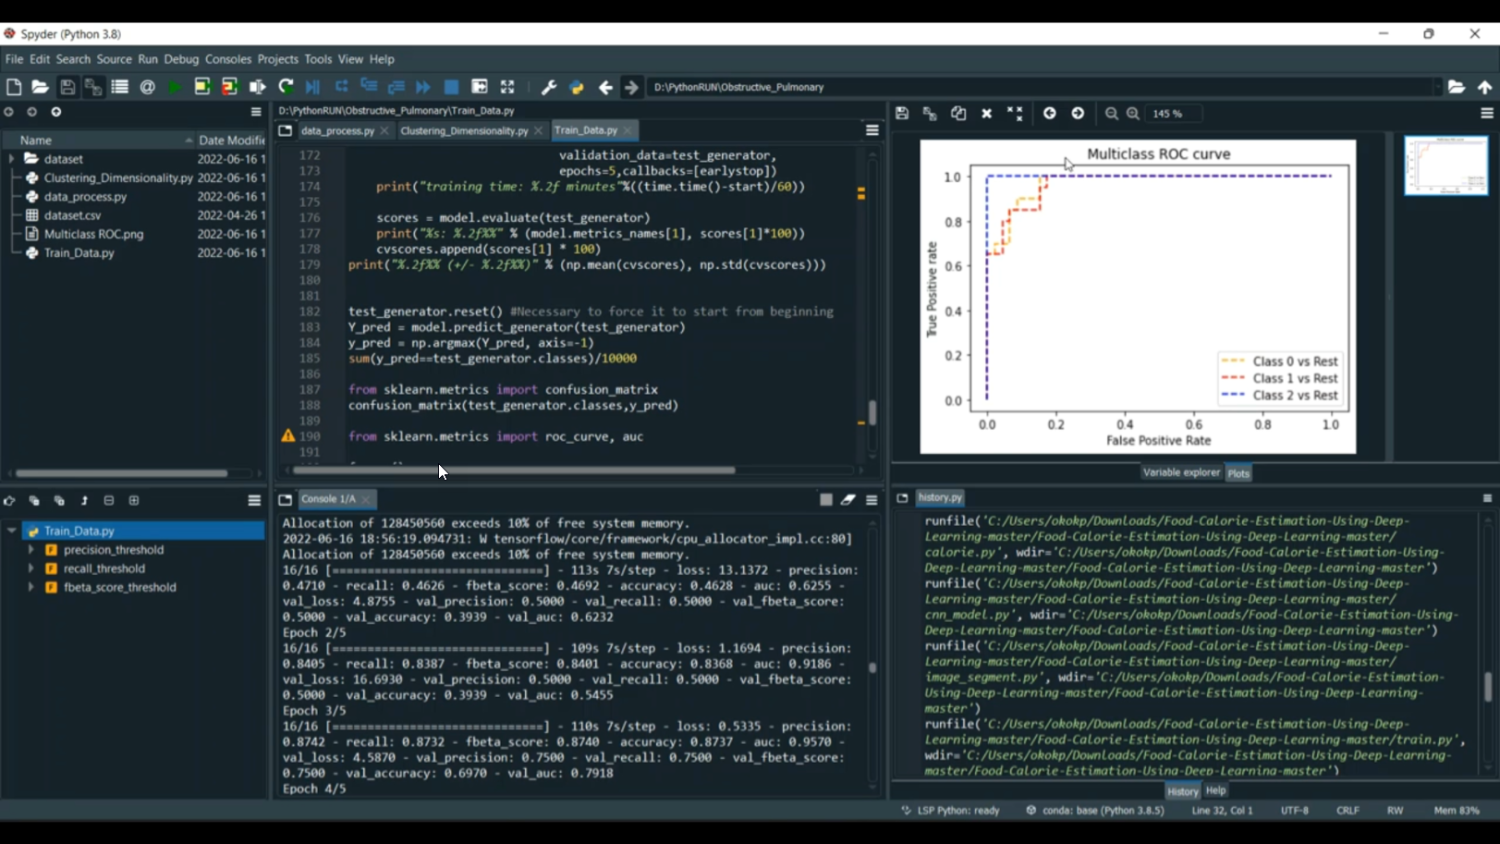Screen dimensions: 1500x844
Task: Open PYTHONPATH manager Python icon
Action: tap(577, 87)
